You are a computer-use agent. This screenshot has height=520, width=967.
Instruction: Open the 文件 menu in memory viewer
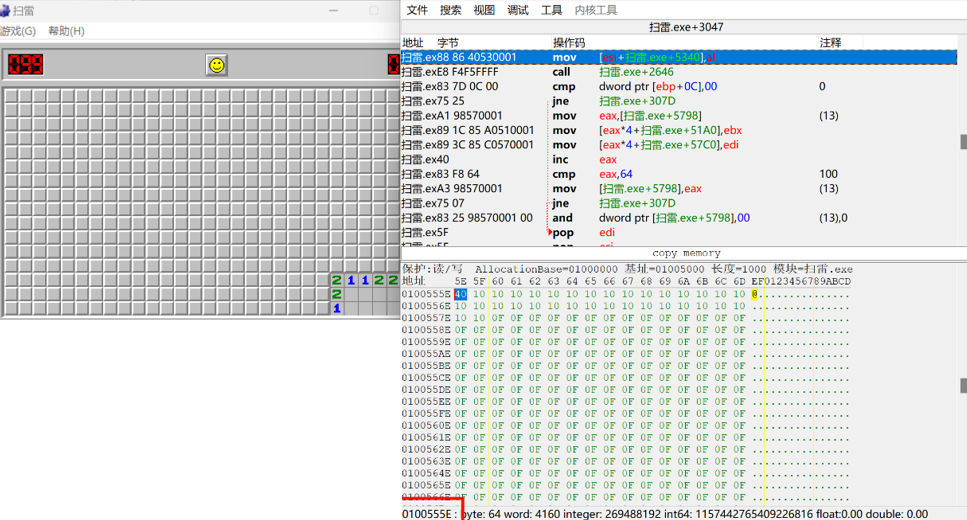point(417,10)
